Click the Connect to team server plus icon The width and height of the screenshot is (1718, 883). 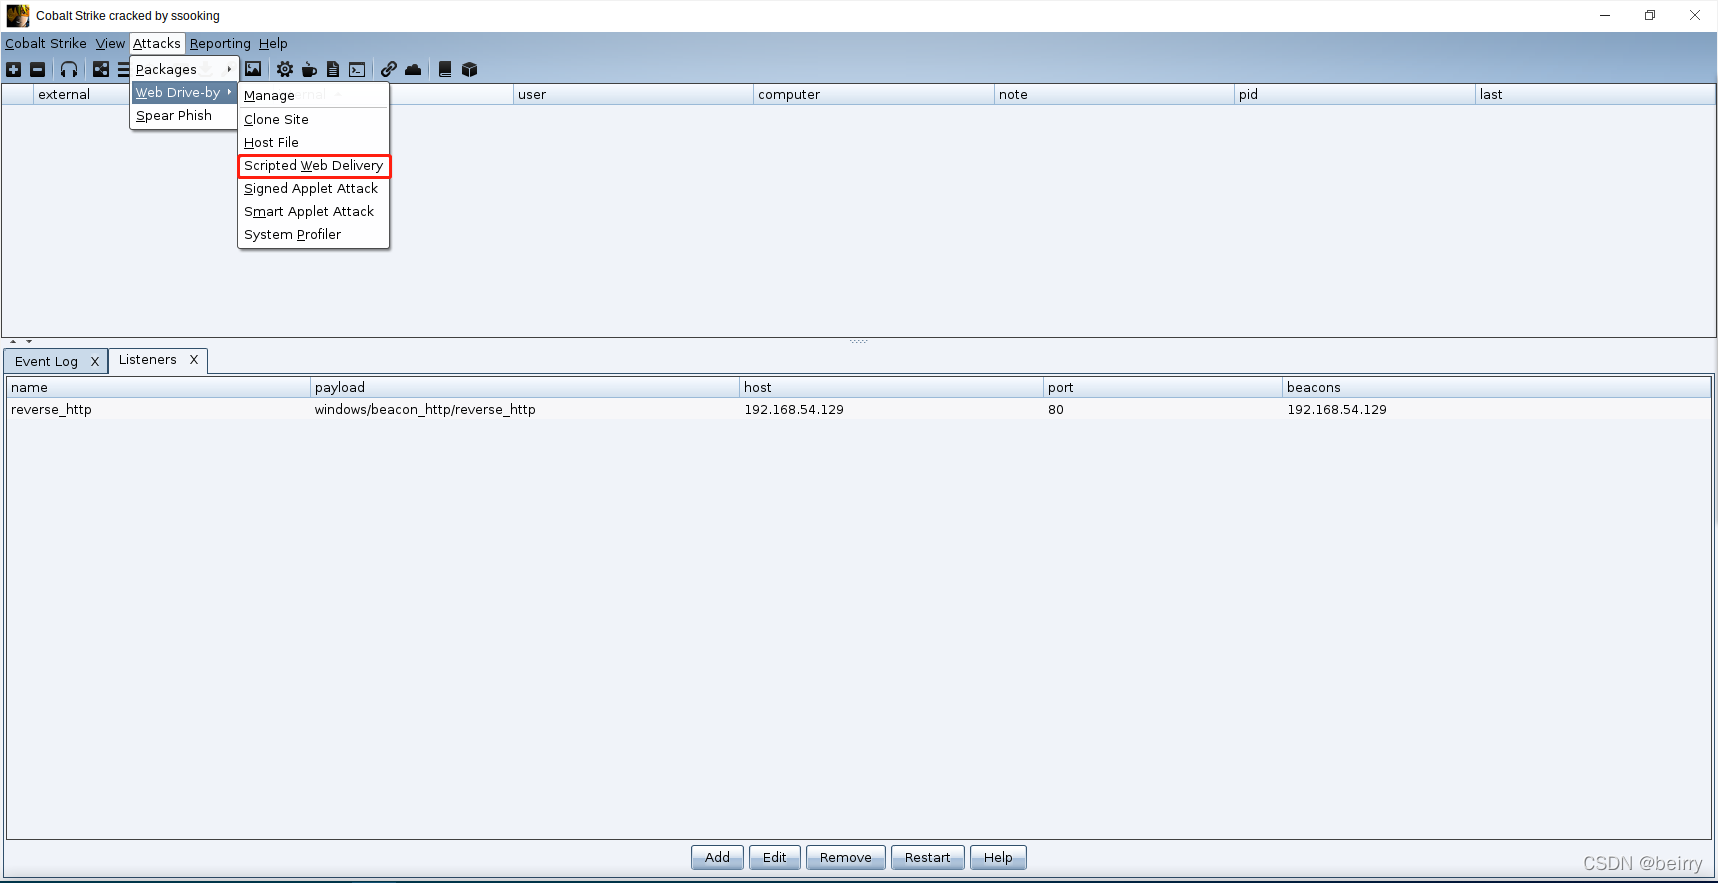pyautogui.click(x=14, y=69)
